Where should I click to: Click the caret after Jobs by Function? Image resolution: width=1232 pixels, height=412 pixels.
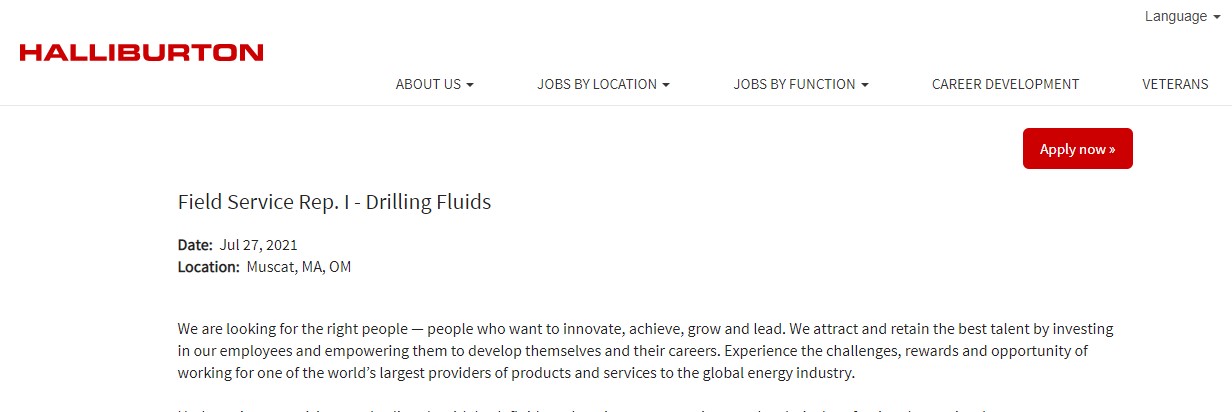865,85
